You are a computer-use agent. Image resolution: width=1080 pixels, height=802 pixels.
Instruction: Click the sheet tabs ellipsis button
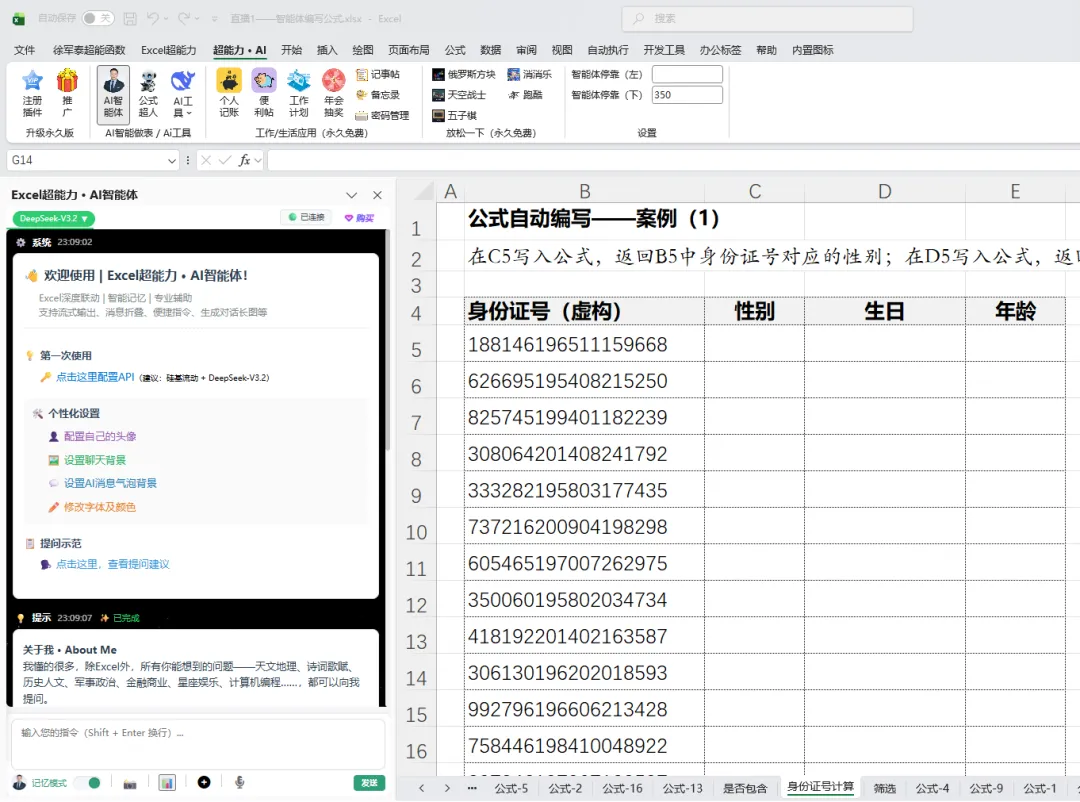tap(472, 788)
